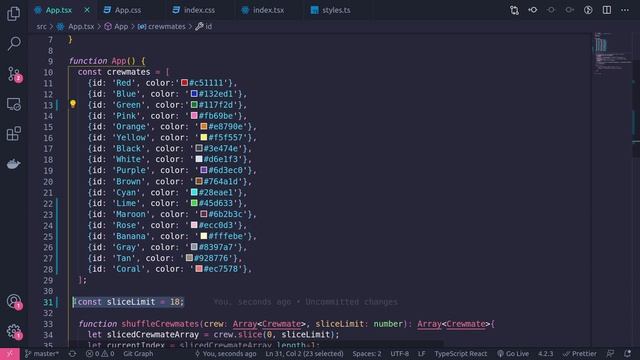Image resolution: width=640 pixels, height=360 pixels.
Task: Switch to the index.tsx tab
Action: (268, 10)
